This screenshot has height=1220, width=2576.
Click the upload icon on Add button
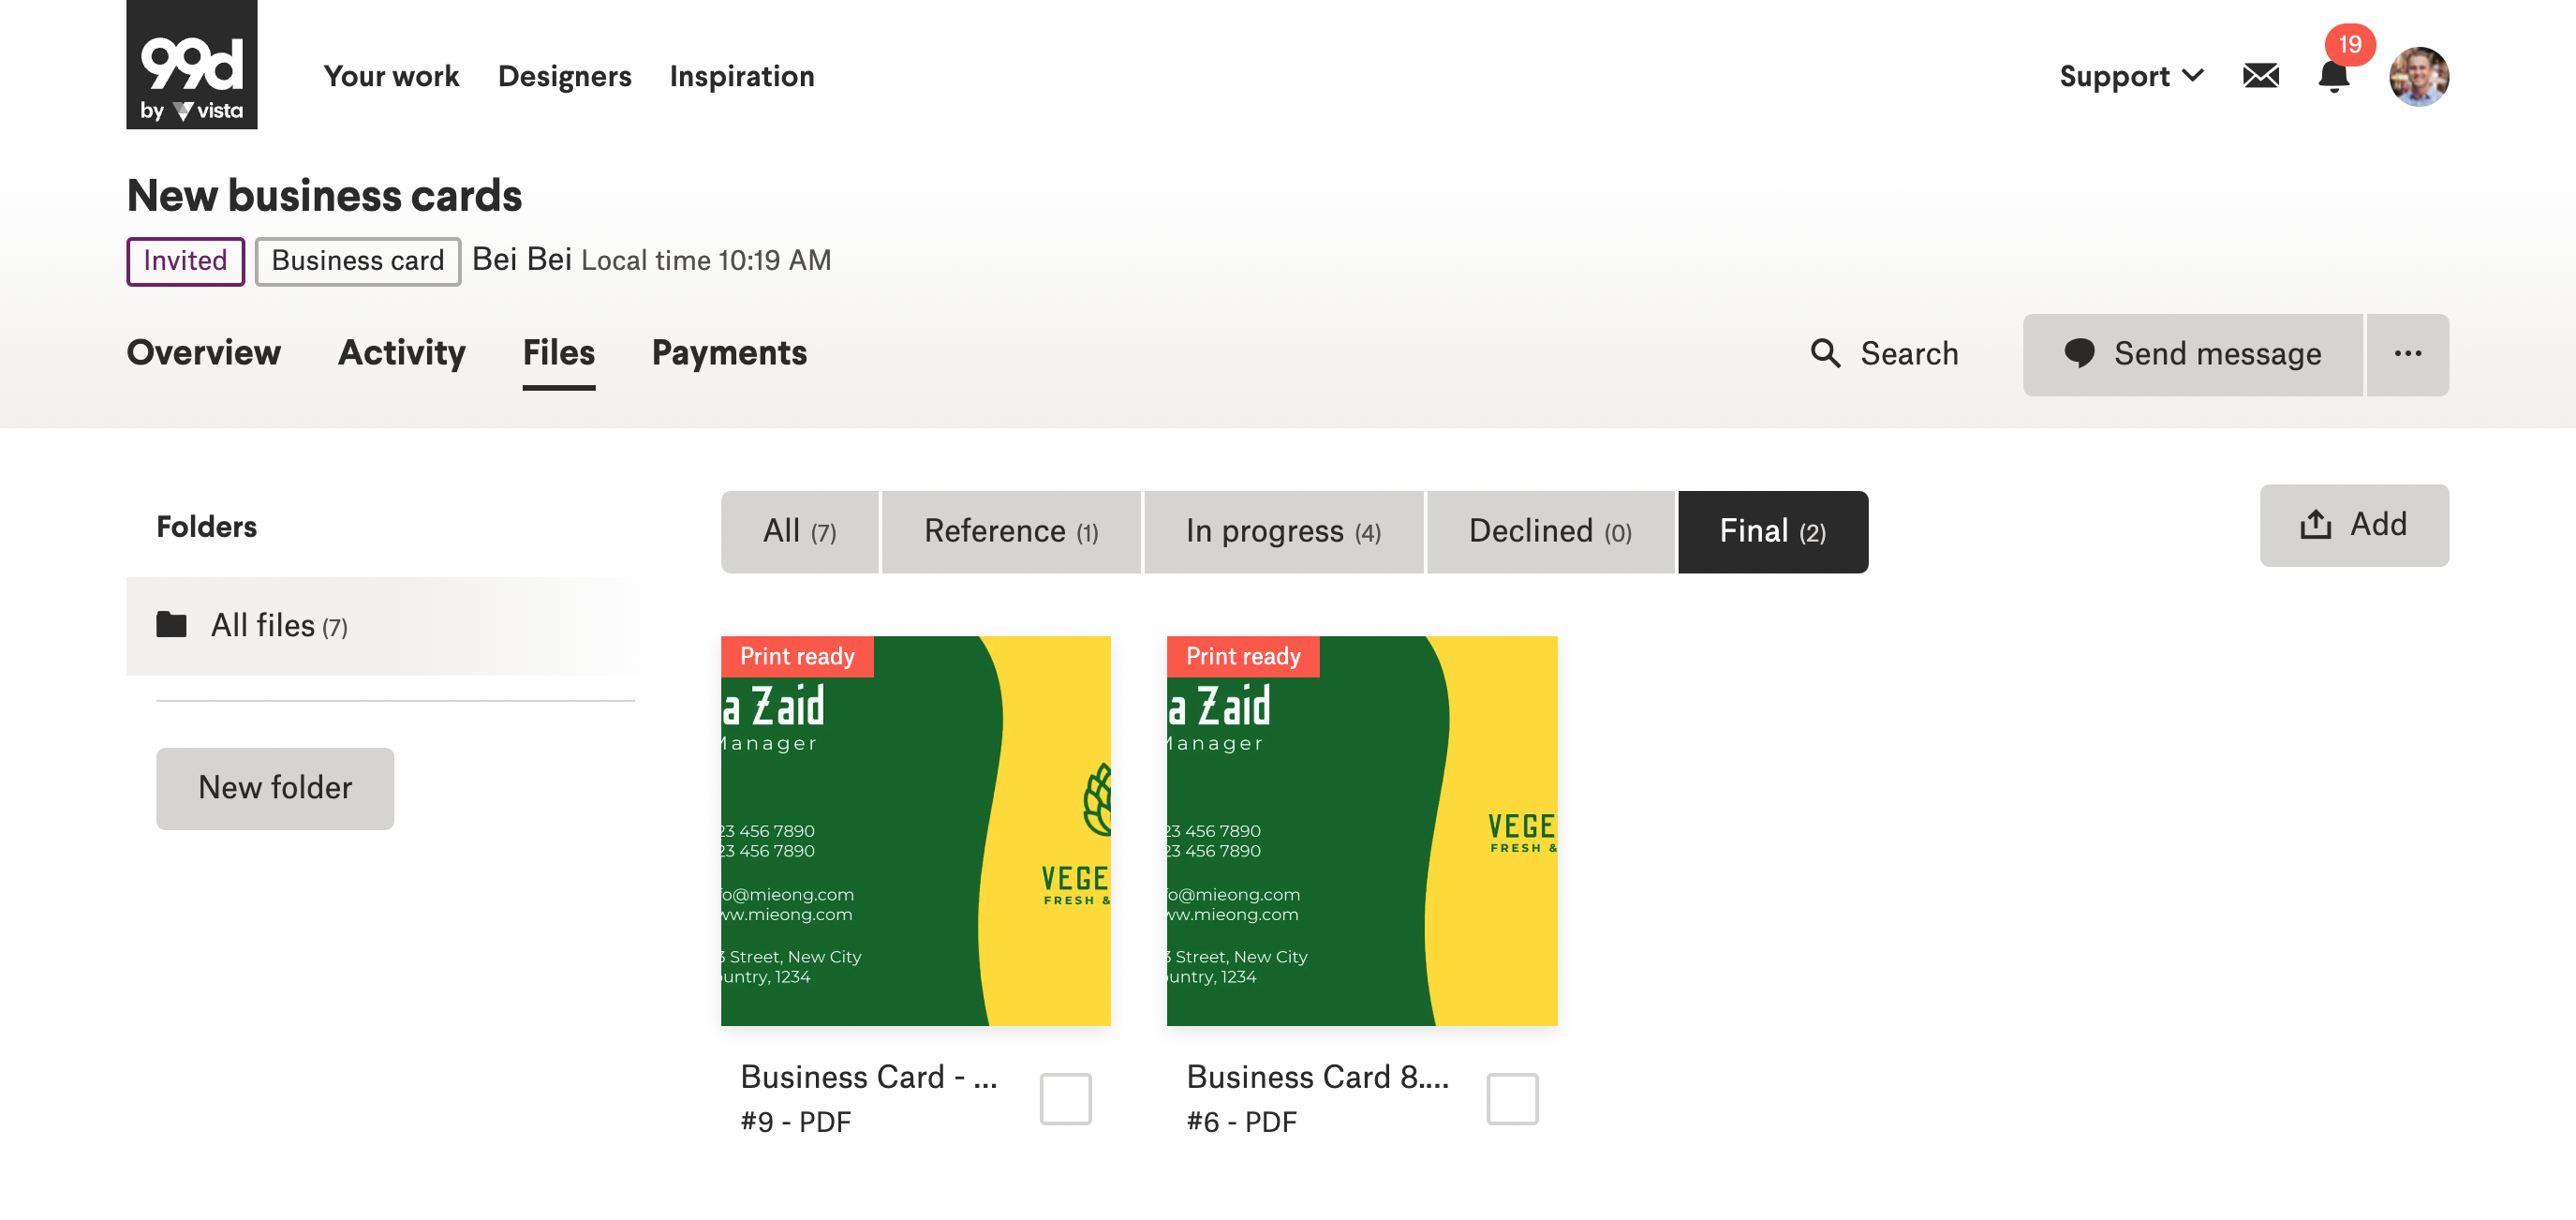(2315, 525)
